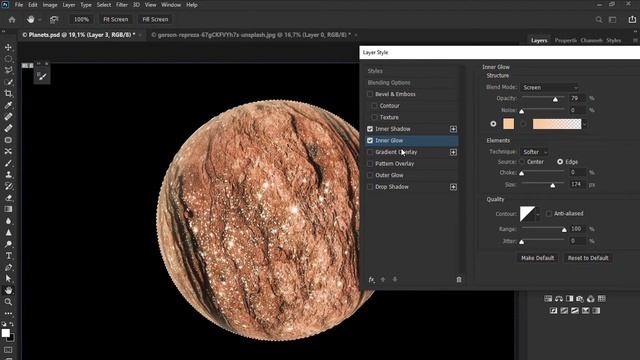
Task: Click the trash icon to delete effect
Action: (459, 280)
